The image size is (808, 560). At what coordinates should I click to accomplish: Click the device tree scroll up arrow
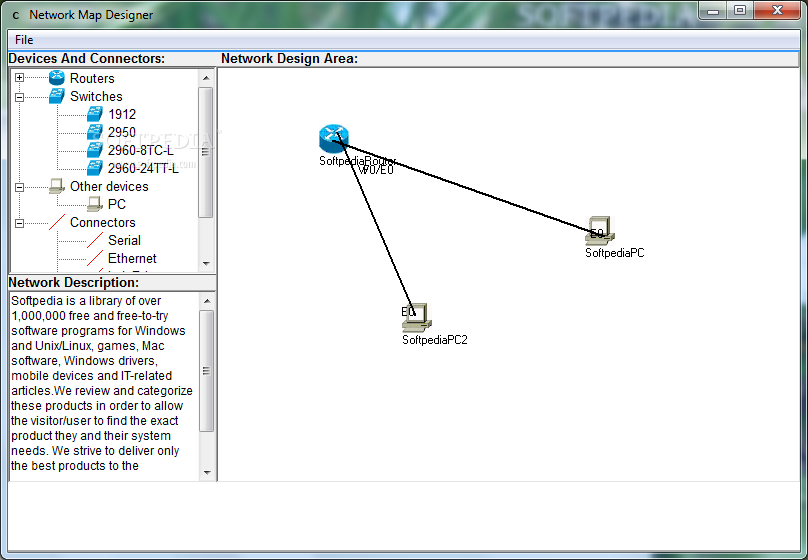coord(206,78)
